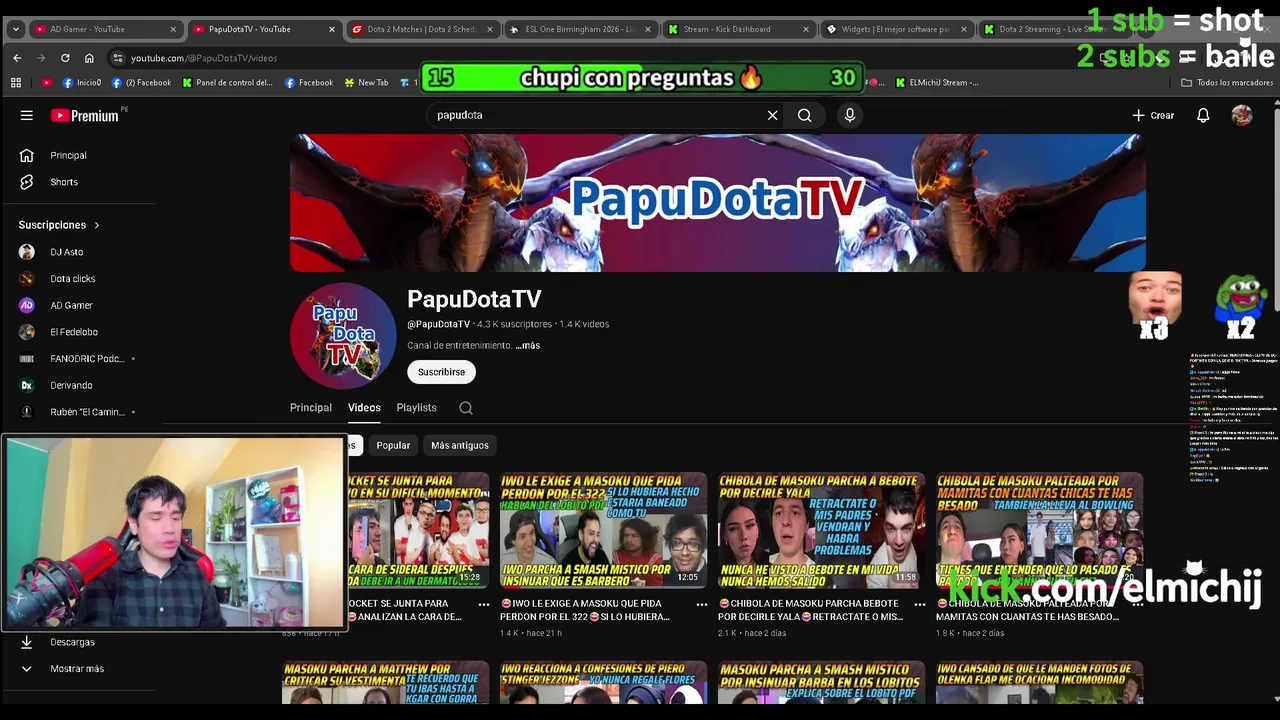Screen dimensions: 1280x720
Task: Open the Derivando subscription
Action: coord(71,385)
